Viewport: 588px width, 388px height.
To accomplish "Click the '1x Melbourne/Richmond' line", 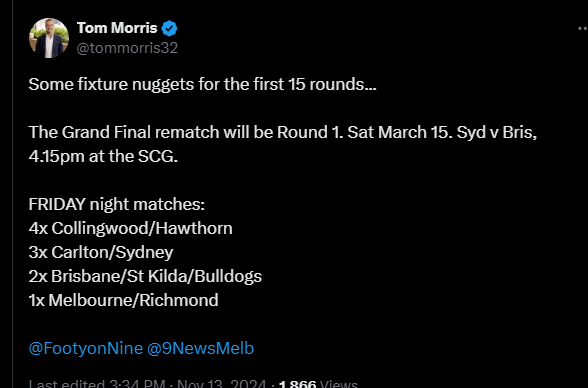I will coord(123,300).
